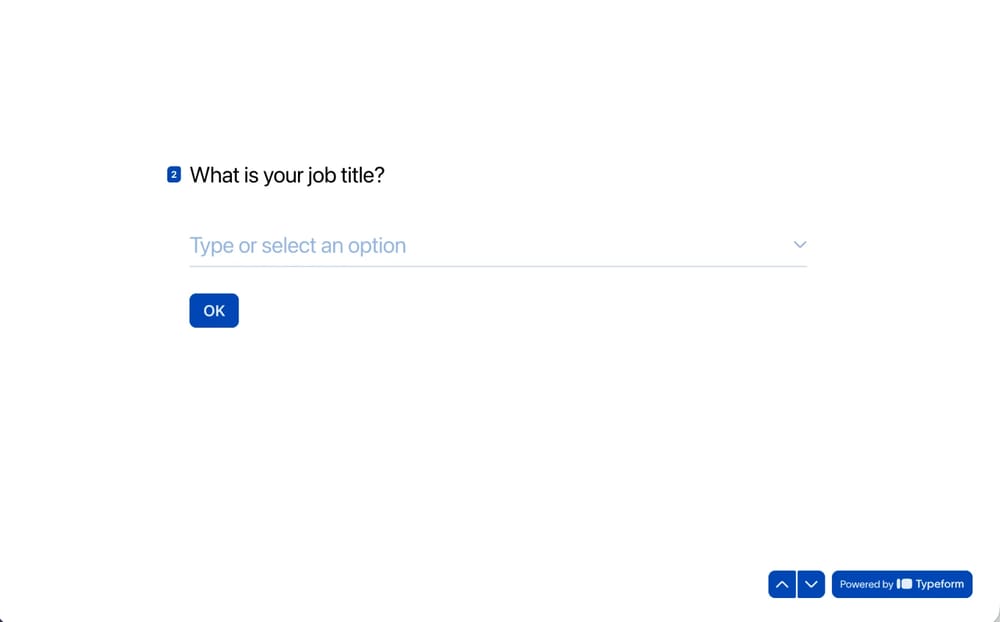
Task: Click the dropdown chevron beside the answer field
Action: tap(799, 245)
